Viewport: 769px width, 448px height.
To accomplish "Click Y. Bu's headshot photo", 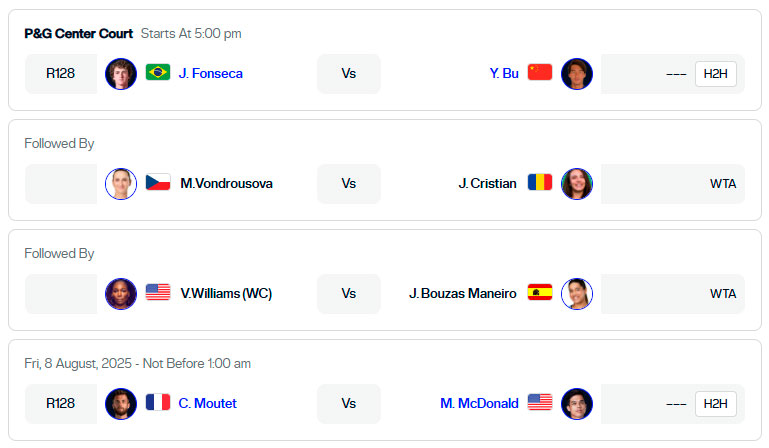I will pyautogui.click(x=577, y=74).
